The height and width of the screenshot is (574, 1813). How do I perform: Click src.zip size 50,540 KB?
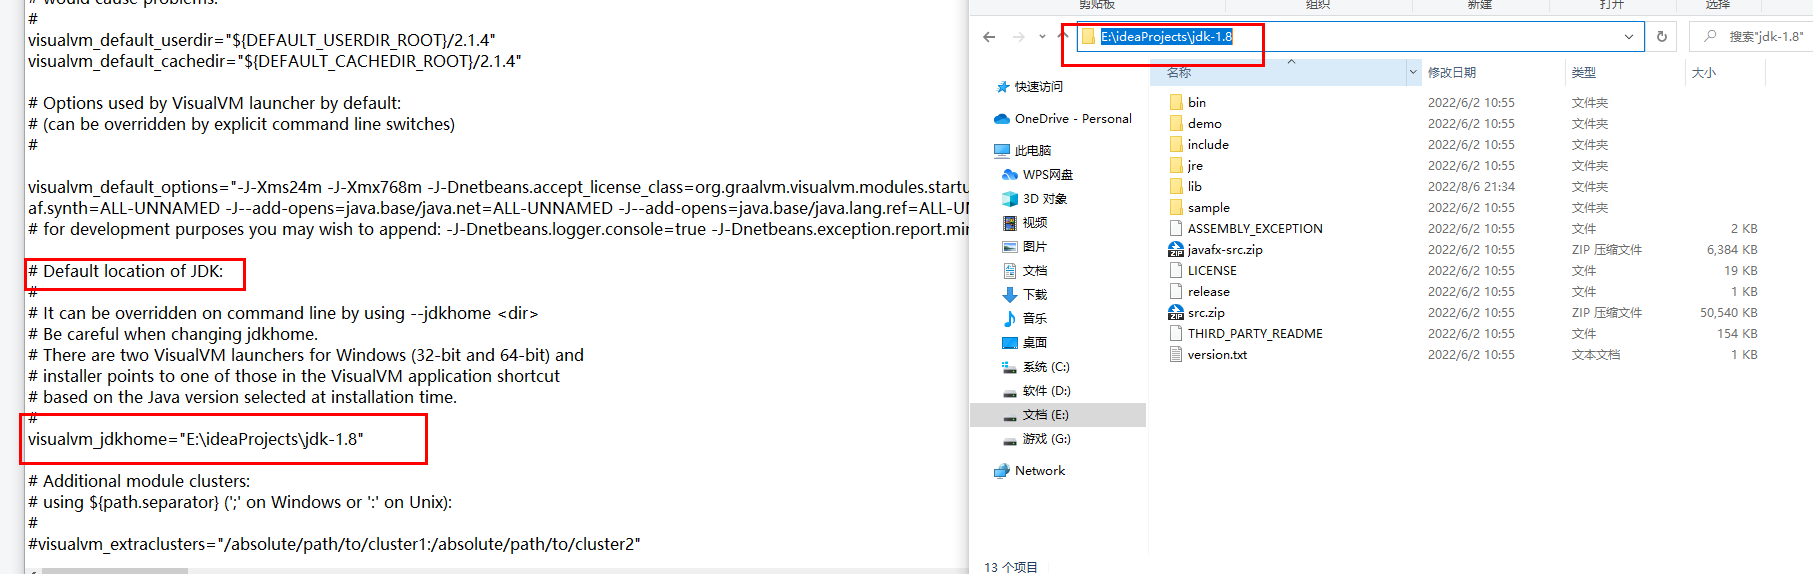[x=1728, y=313]
